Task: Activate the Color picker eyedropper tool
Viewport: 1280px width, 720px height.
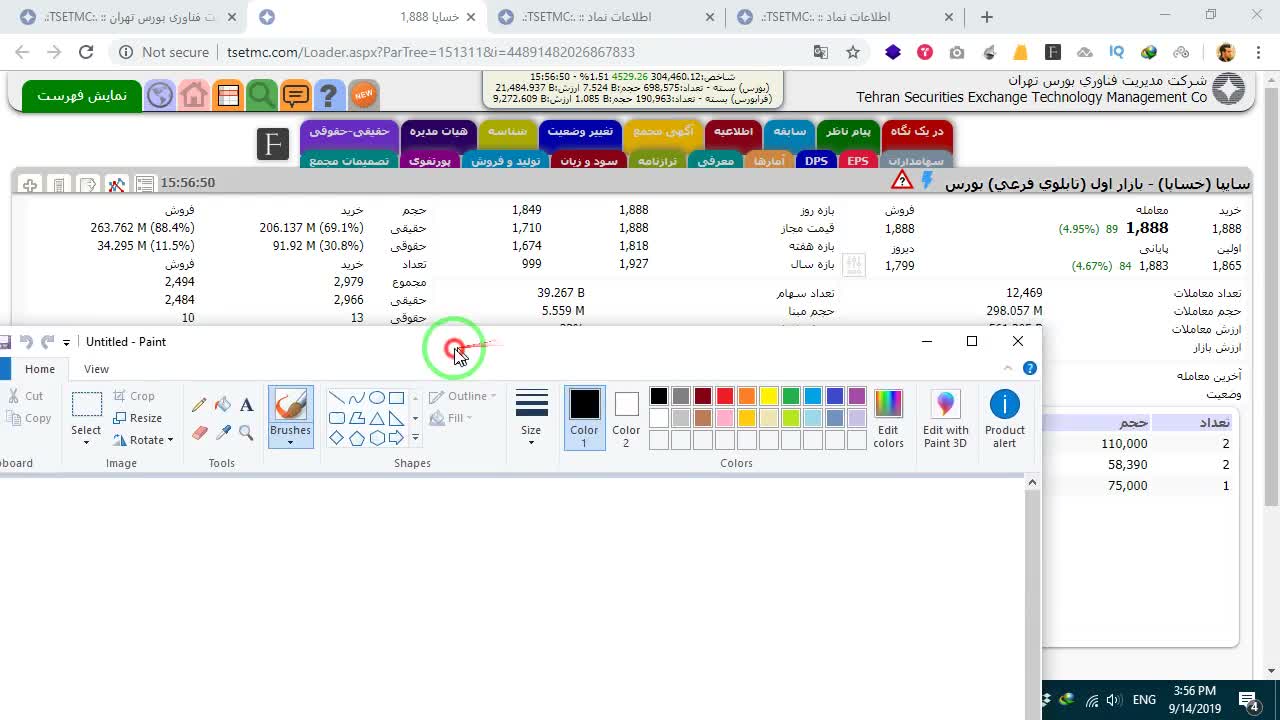Action: pos(222,433)
